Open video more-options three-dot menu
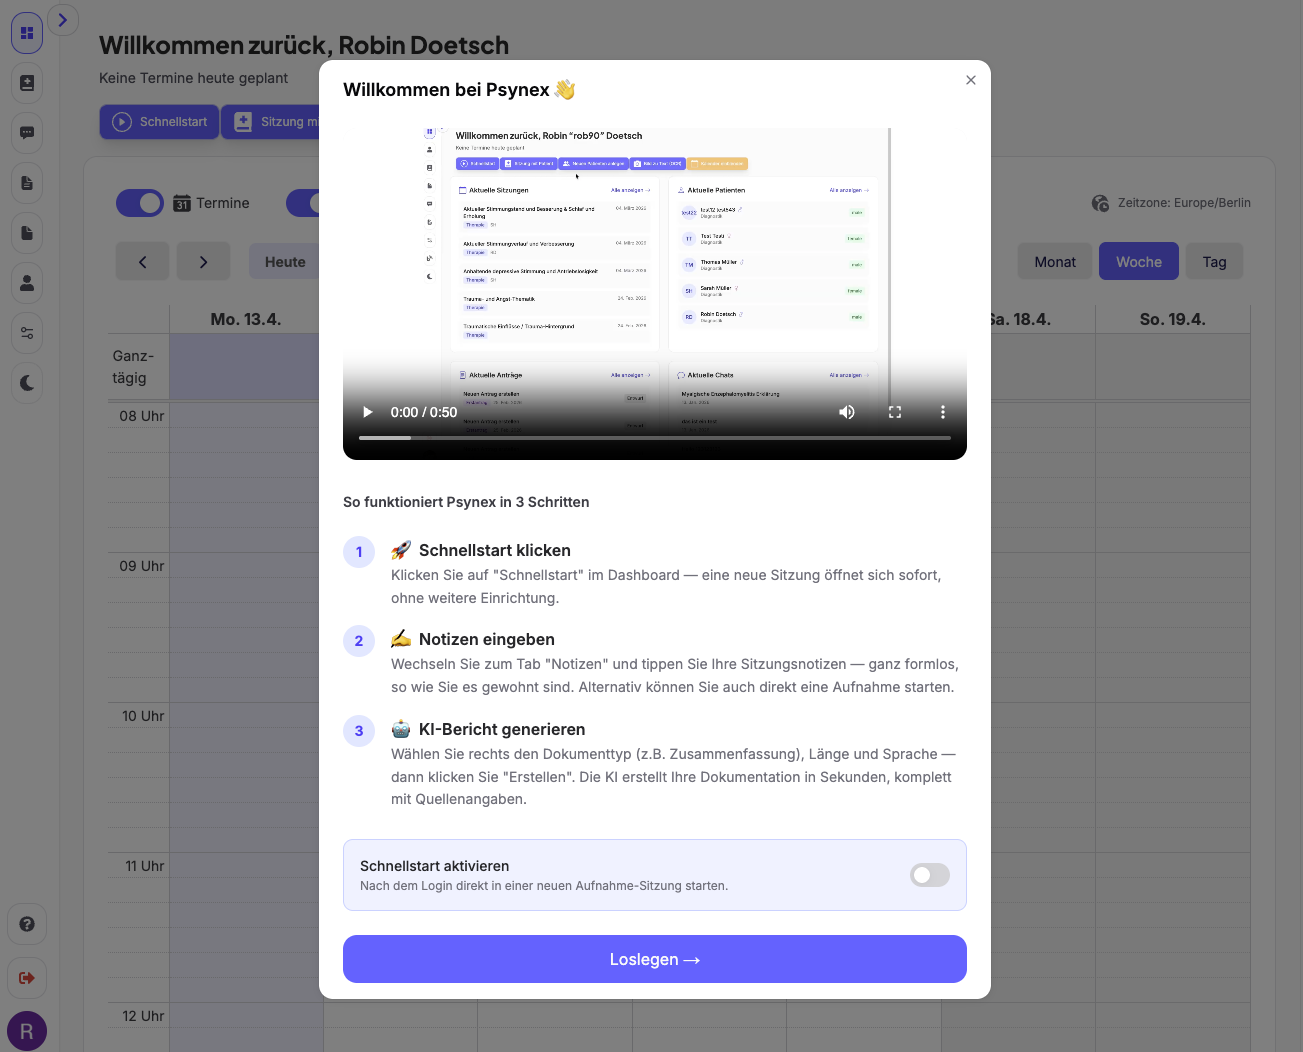Viewport: 1303px width, 1052px height. coord(942,412)
